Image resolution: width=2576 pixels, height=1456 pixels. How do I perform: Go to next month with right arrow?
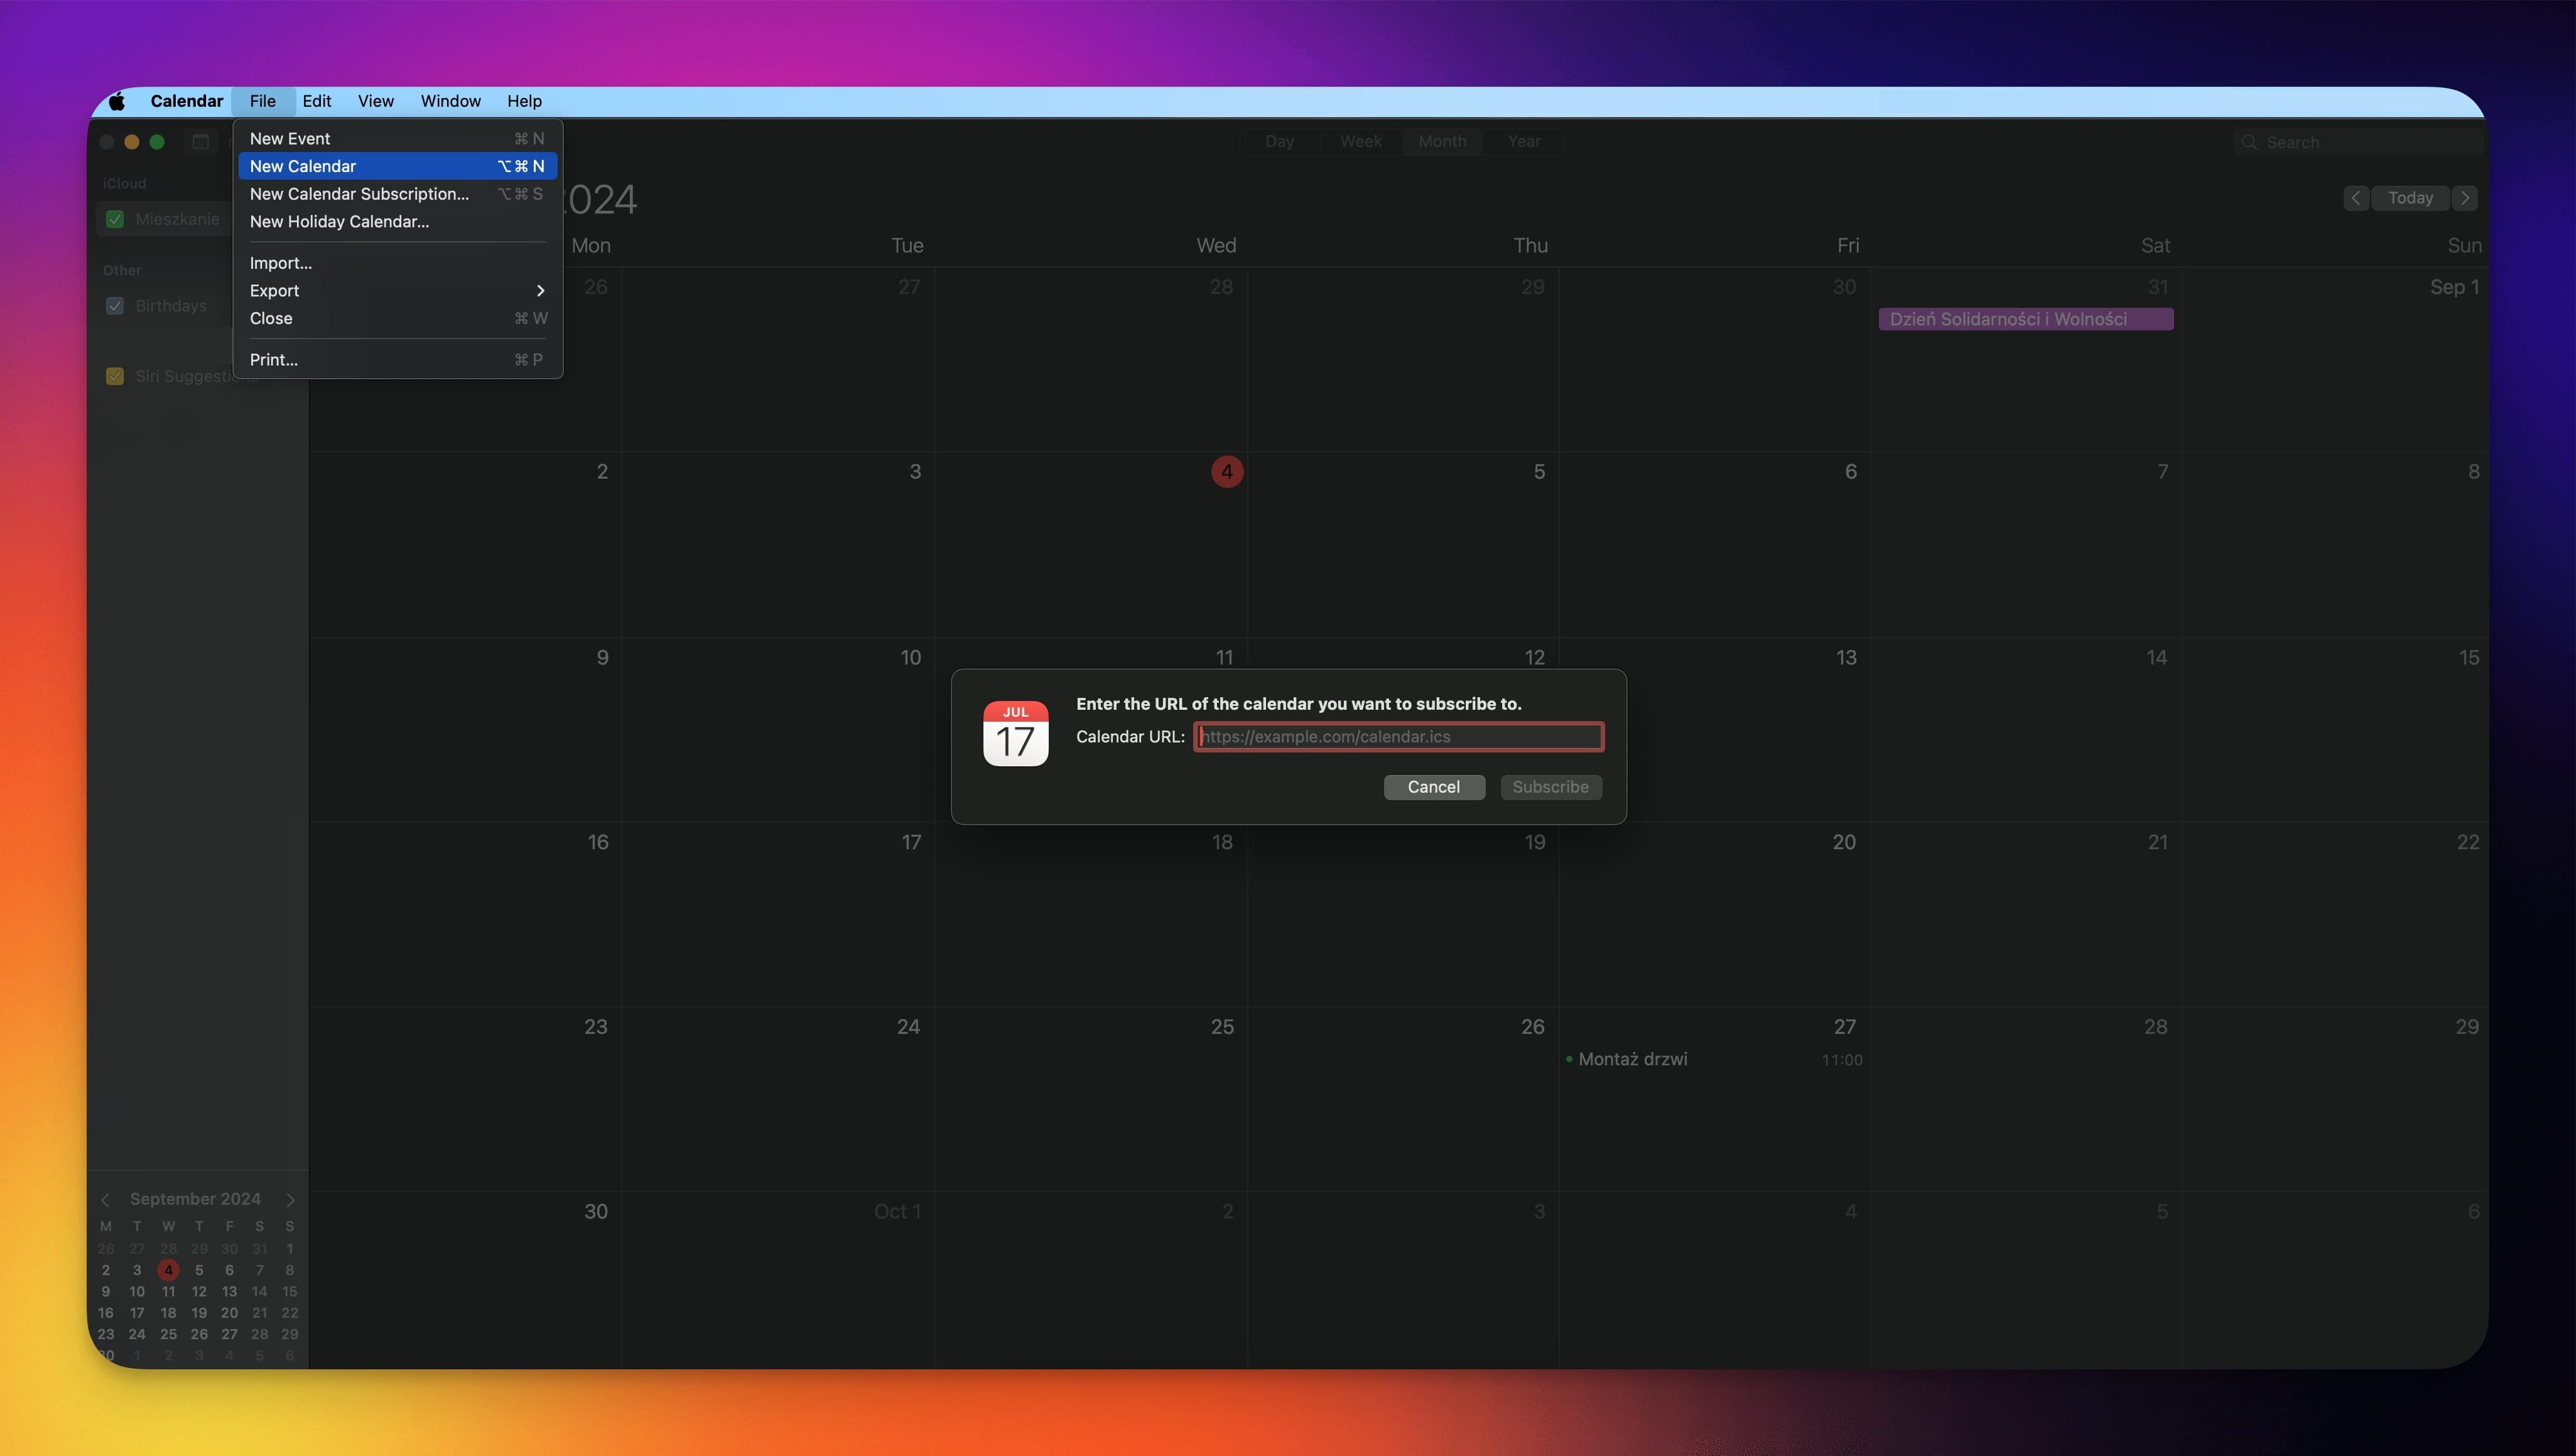[2466, 198]
